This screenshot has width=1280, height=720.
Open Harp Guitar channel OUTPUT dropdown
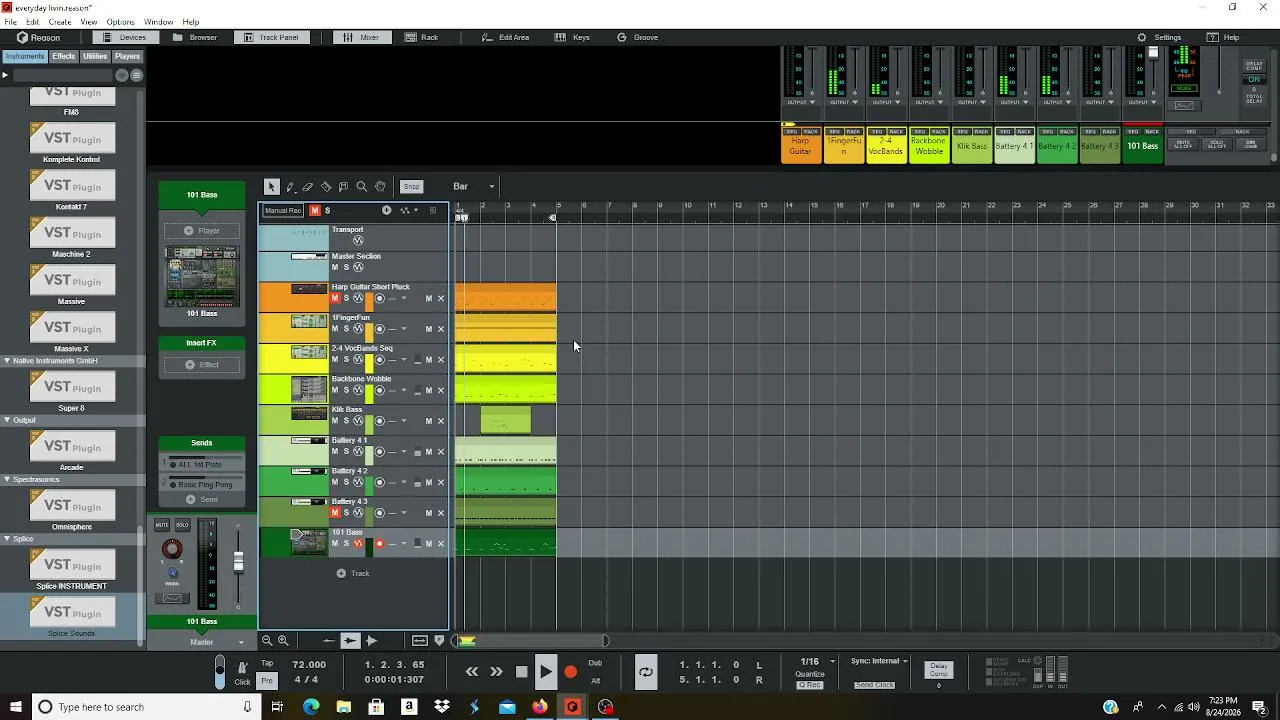[800, 102]
